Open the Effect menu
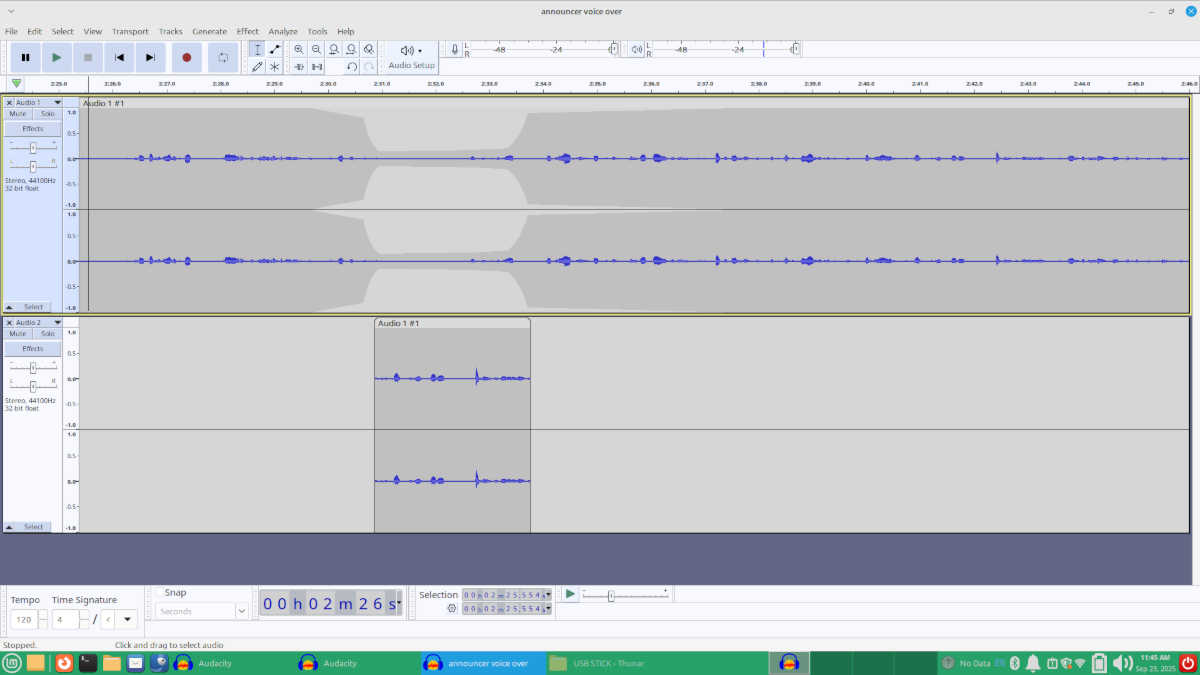This screenshot has height=675, width=1200. (248, 31)
